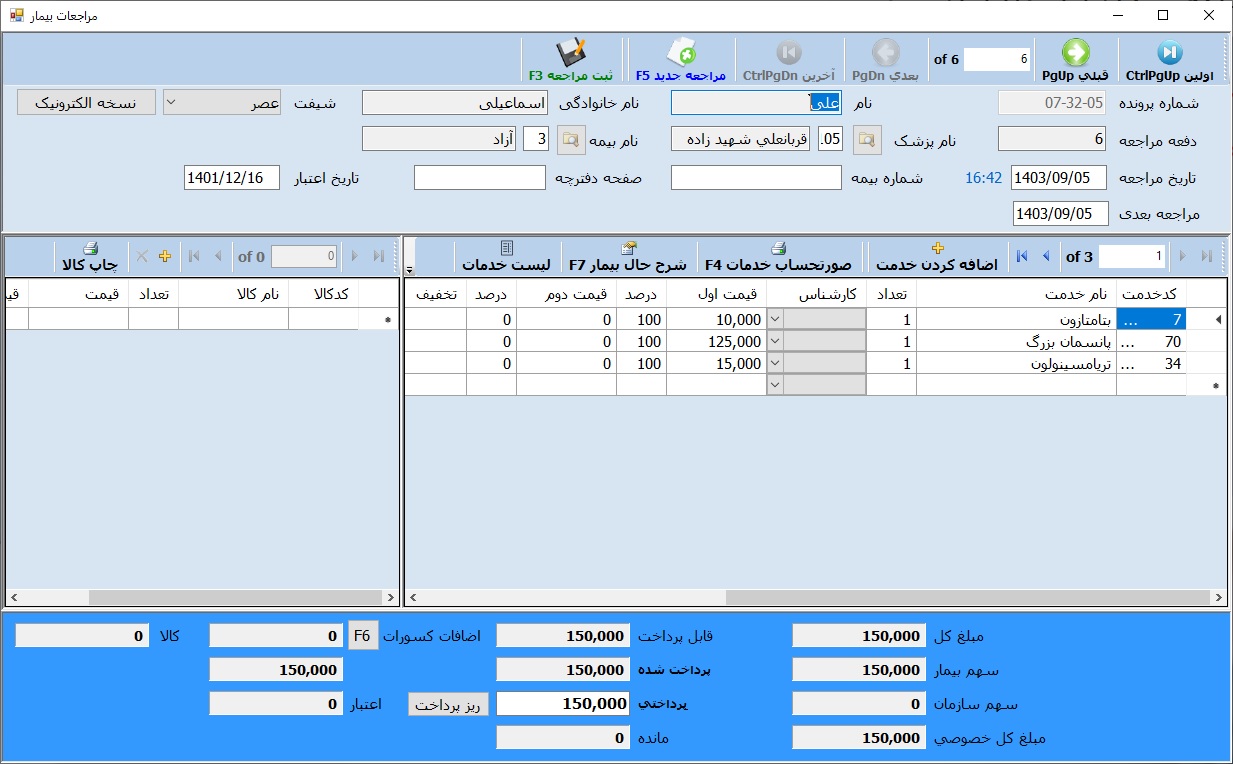
Task: Open the شیفت dropdown showing عصر
Action: point(222,103)
